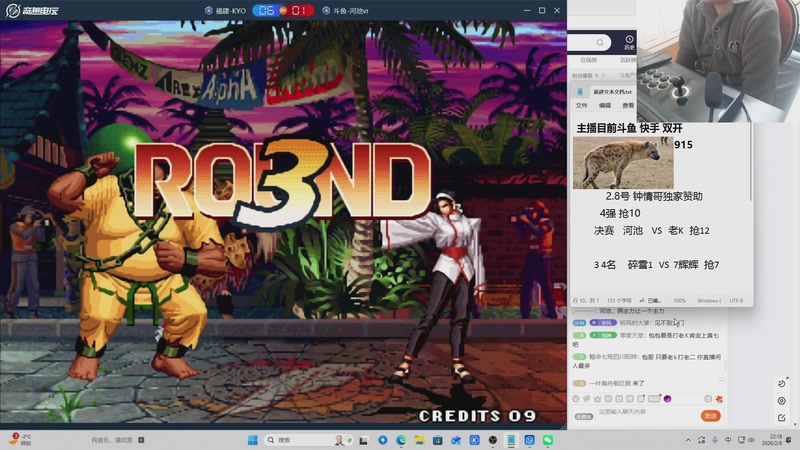Collapse the chat notice with the small minus button
Image resolution: width=800 pixels, height=450 pixels.
(721, 381)
